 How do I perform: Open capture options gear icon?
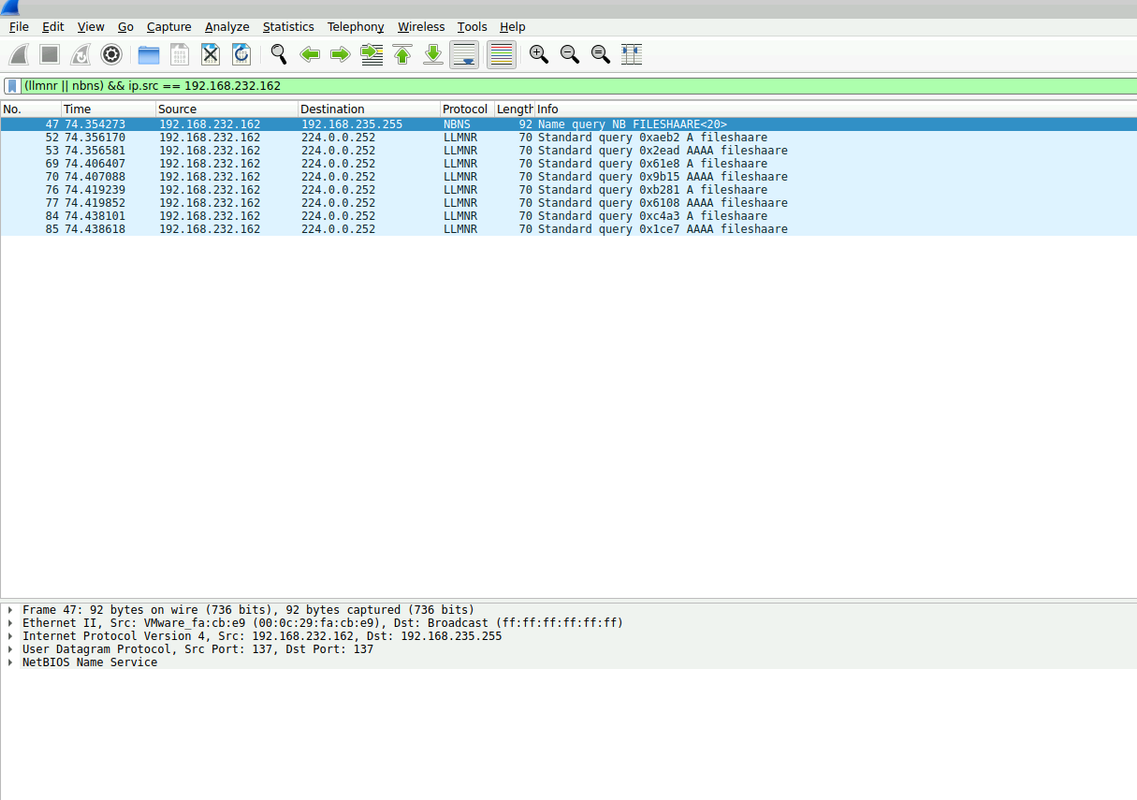click(111, 54)
